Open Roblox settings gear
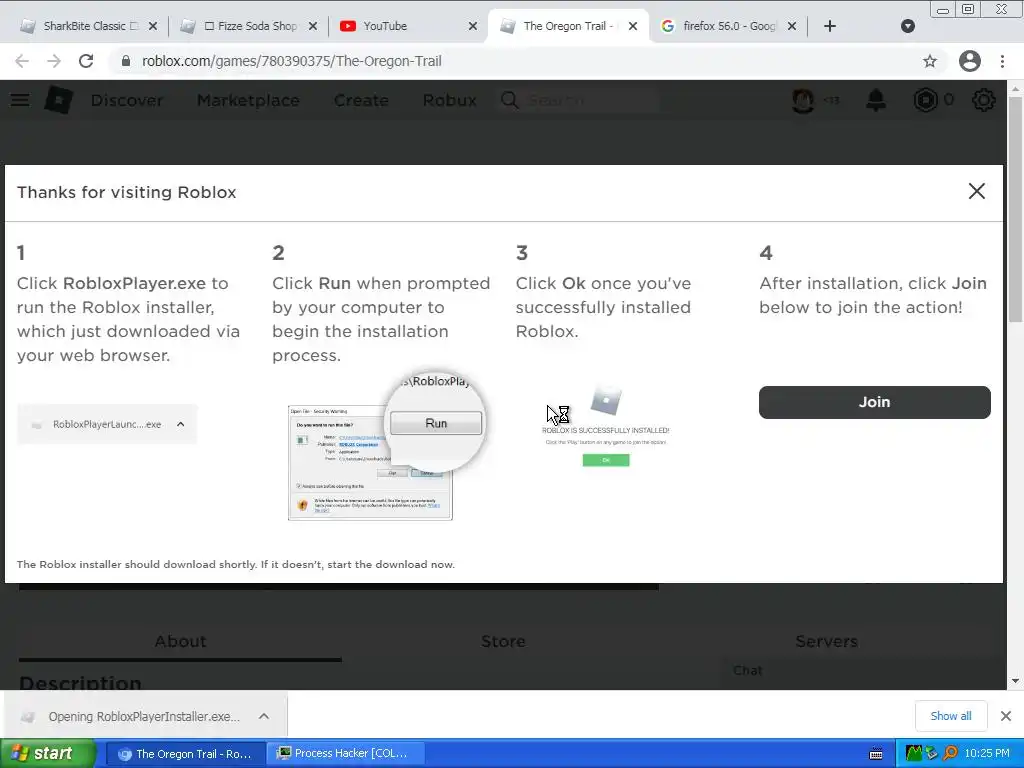The image size is (1024, 768). (984, 100)
